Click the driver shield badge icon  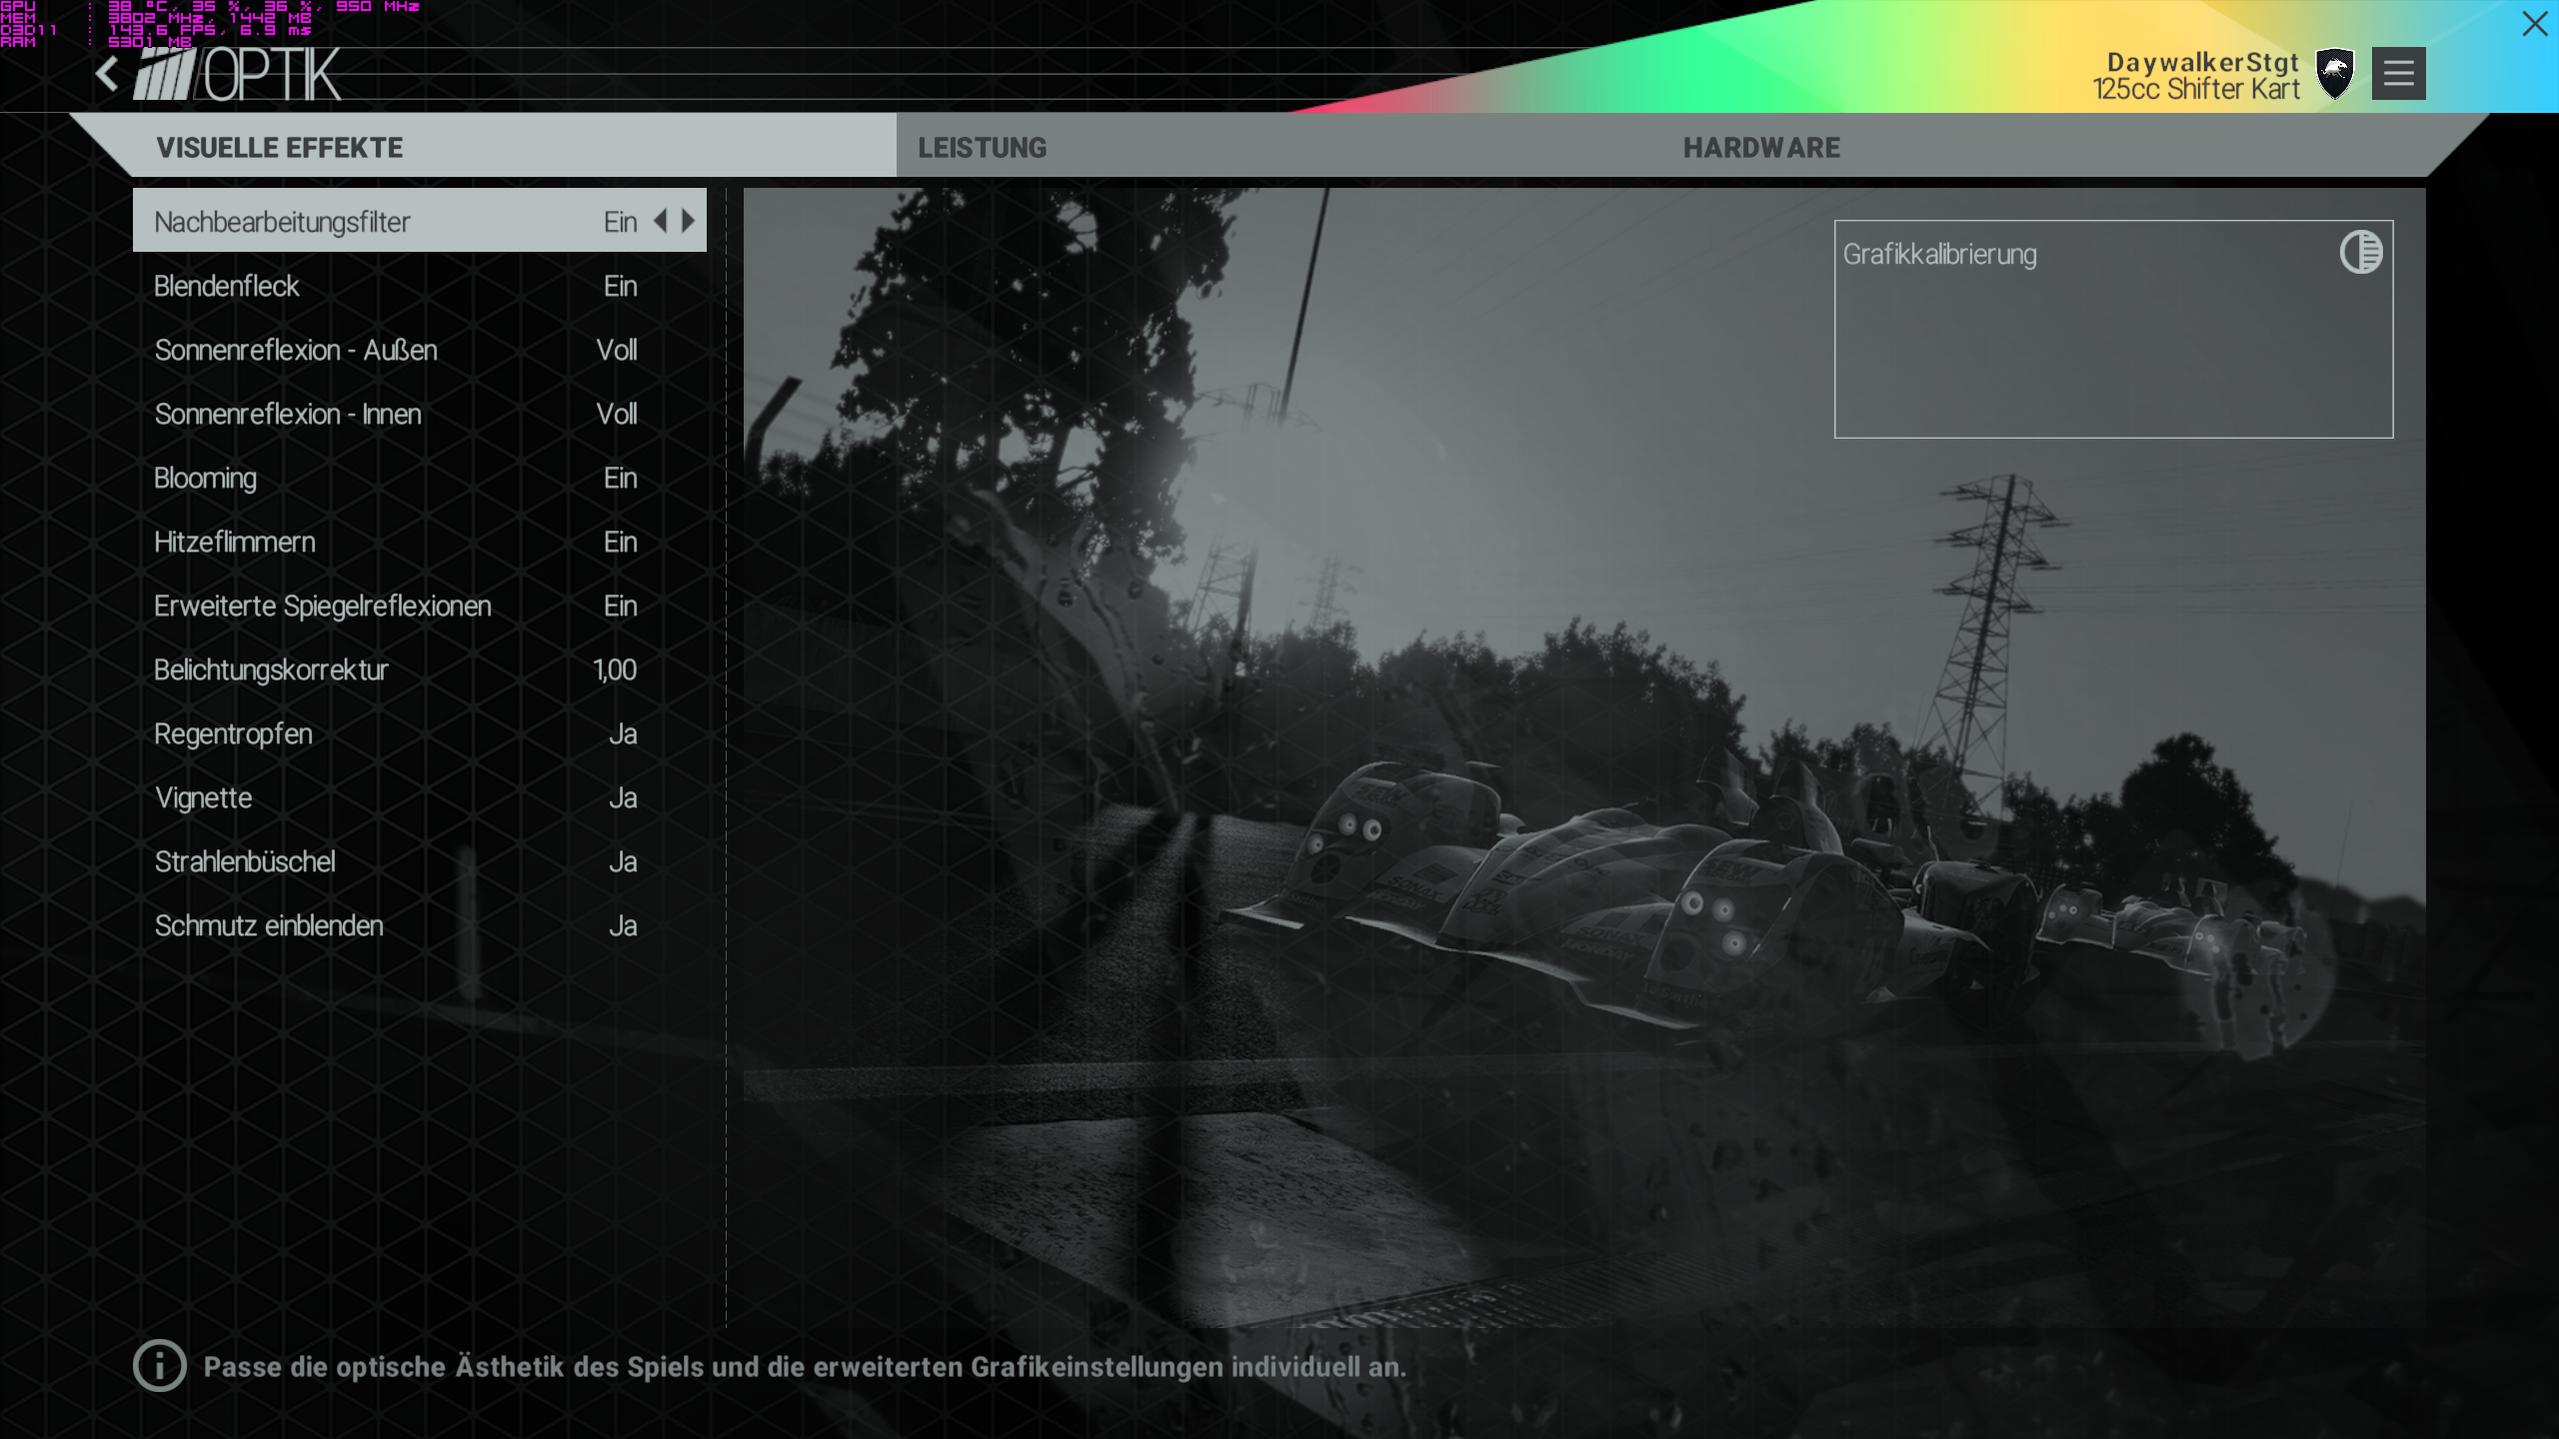tap(2334, 73)
